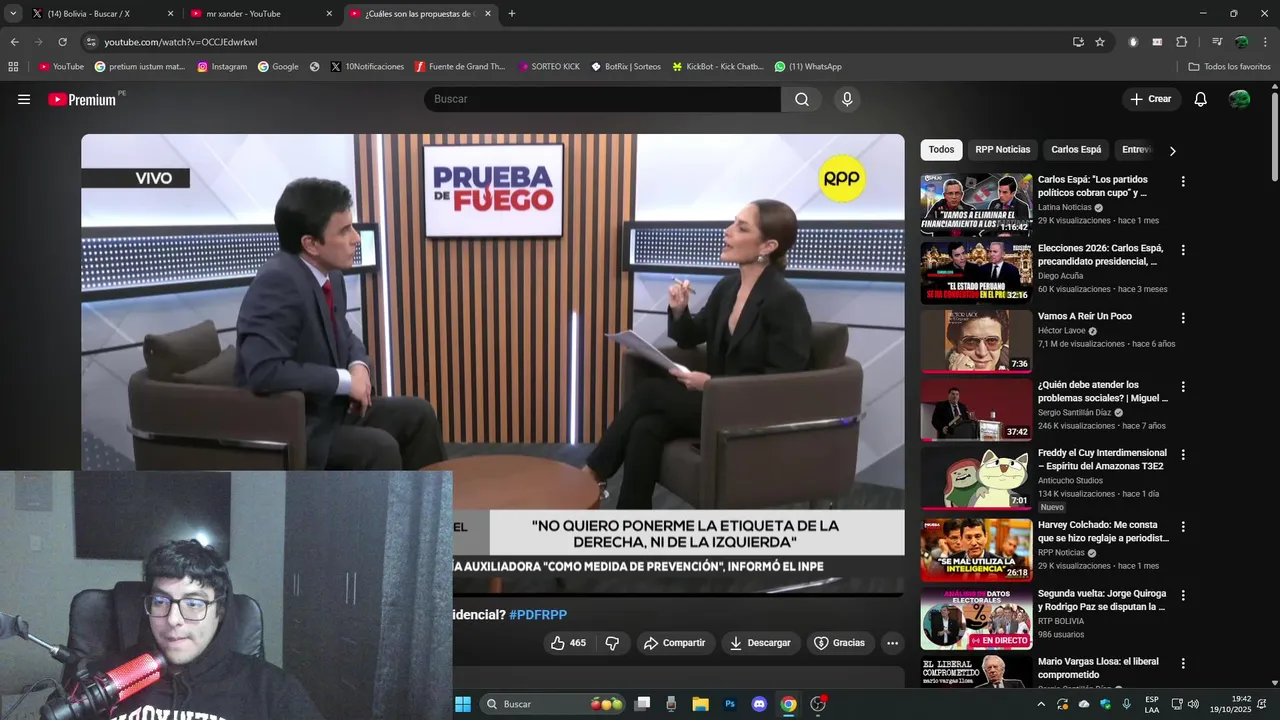Open options for the Segunda vuelta video
This screenshot has height=720, width=1280.
coord(1183,595)
